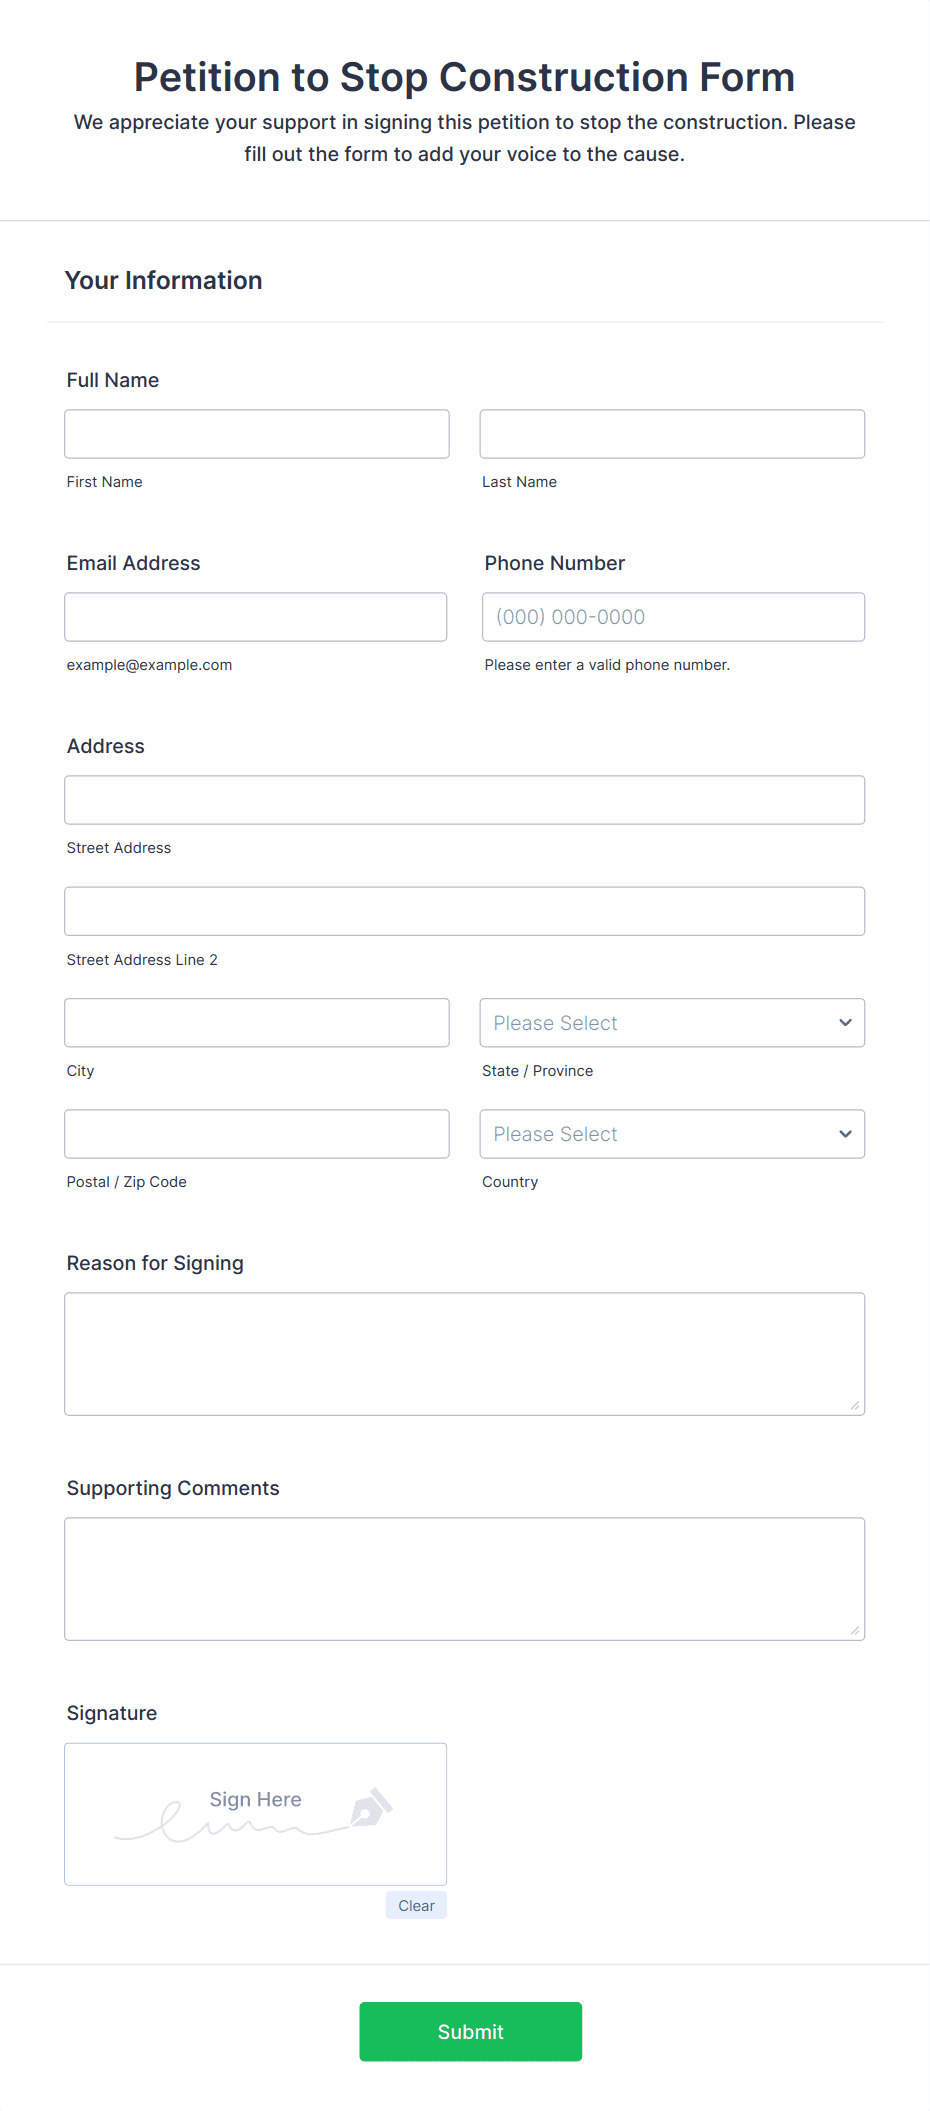930x2111 pixels.
Task: Click the Street Address input
Action: pyautogui.click(x=464, y=799)
